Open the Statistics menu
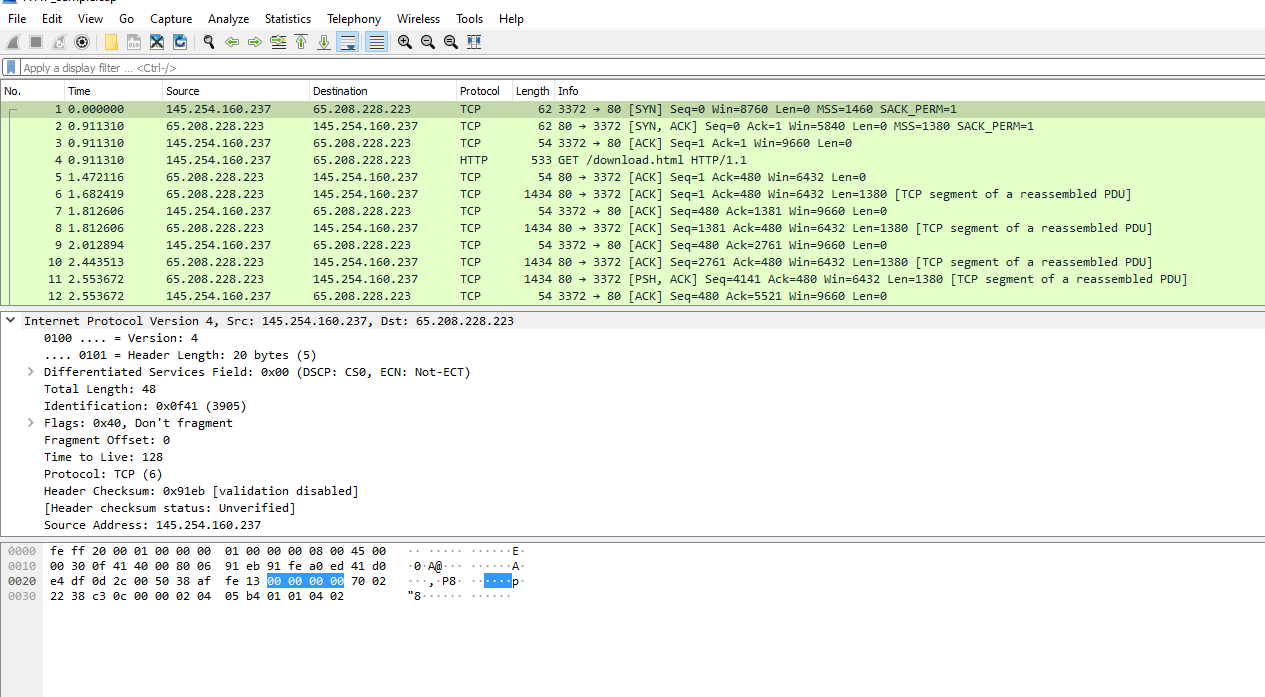The height and width of the screenshot is (697, 1265). (x=288, y=19)
